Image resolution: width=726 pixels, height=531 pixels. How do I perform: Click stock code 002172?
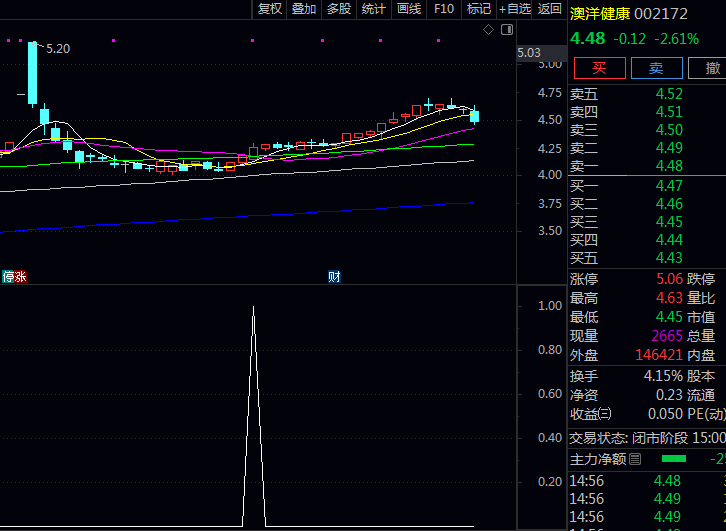point(661,14)
